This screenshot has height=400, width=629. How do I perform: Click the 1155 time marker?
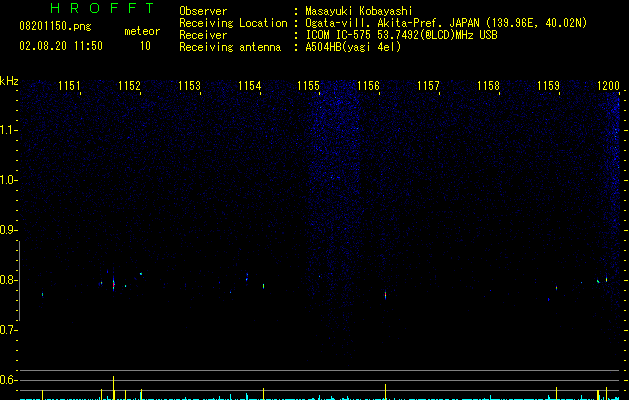(308, 86)
